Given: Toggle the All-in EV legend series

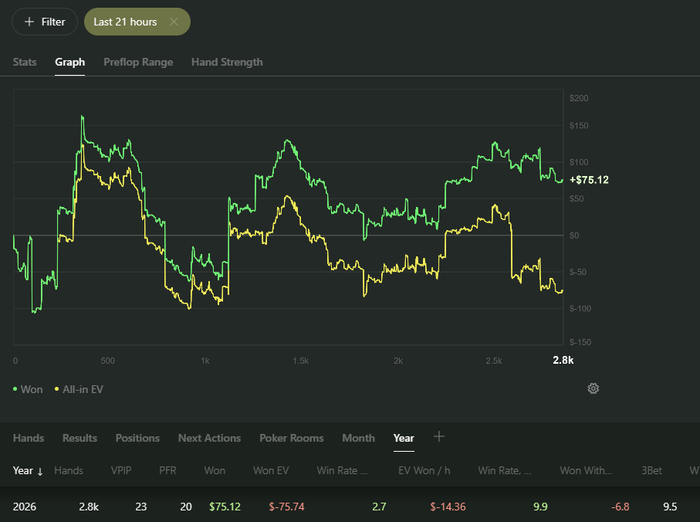Looking at the screenshot, I should click(79, 389).
